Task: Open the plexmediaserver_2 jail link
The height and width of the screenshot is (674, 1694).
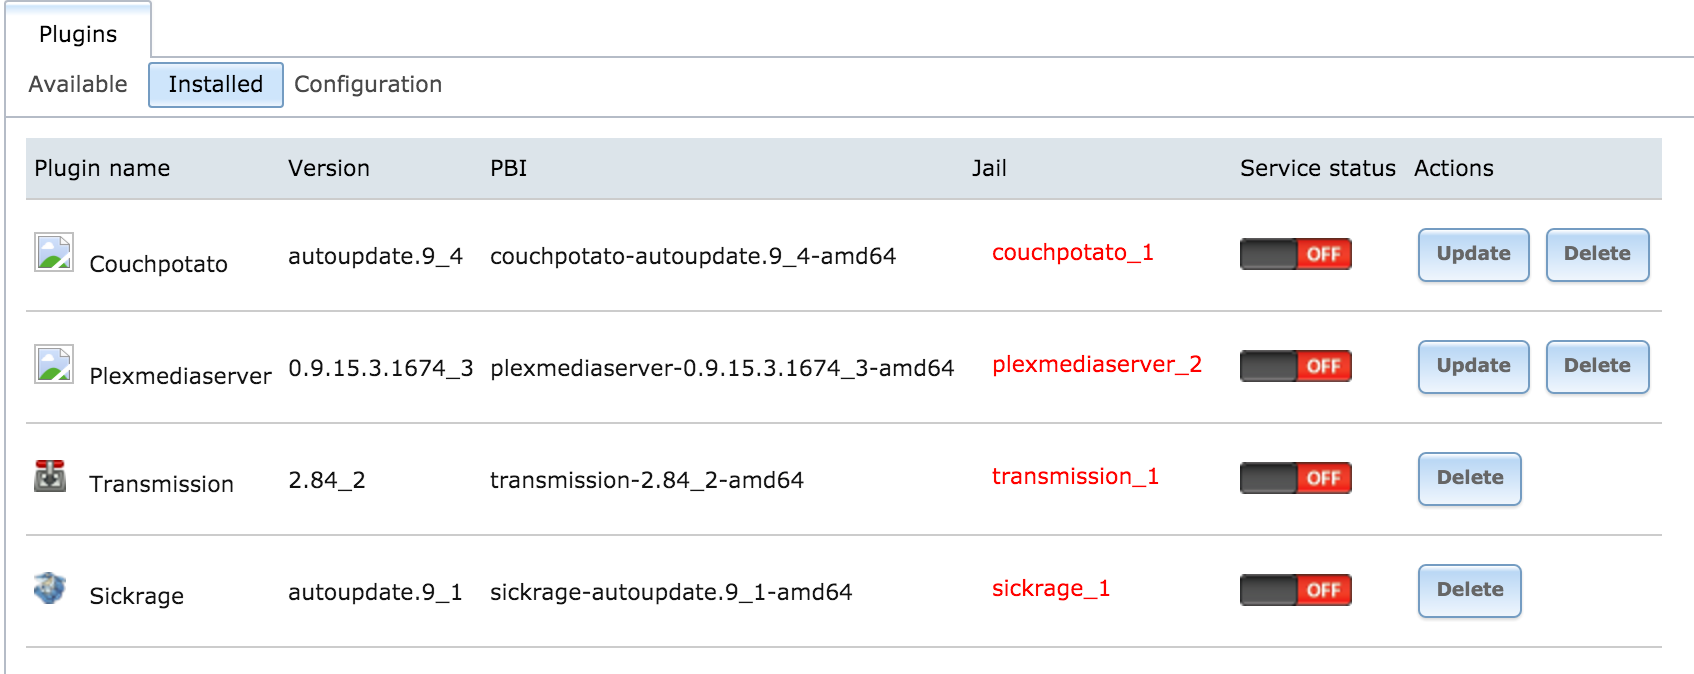Action: click(x=1096, y=365)
